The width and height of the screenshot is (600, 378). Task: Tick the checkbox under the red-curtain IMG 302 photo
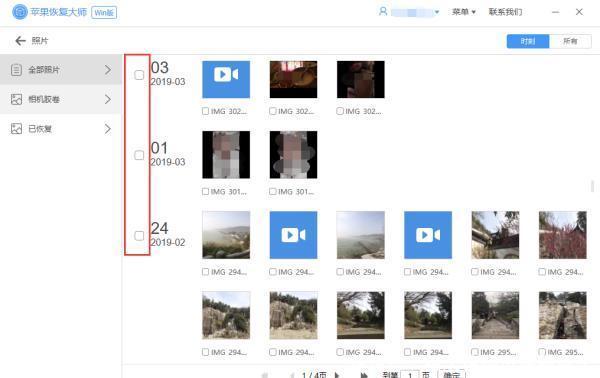pos(273,111)
